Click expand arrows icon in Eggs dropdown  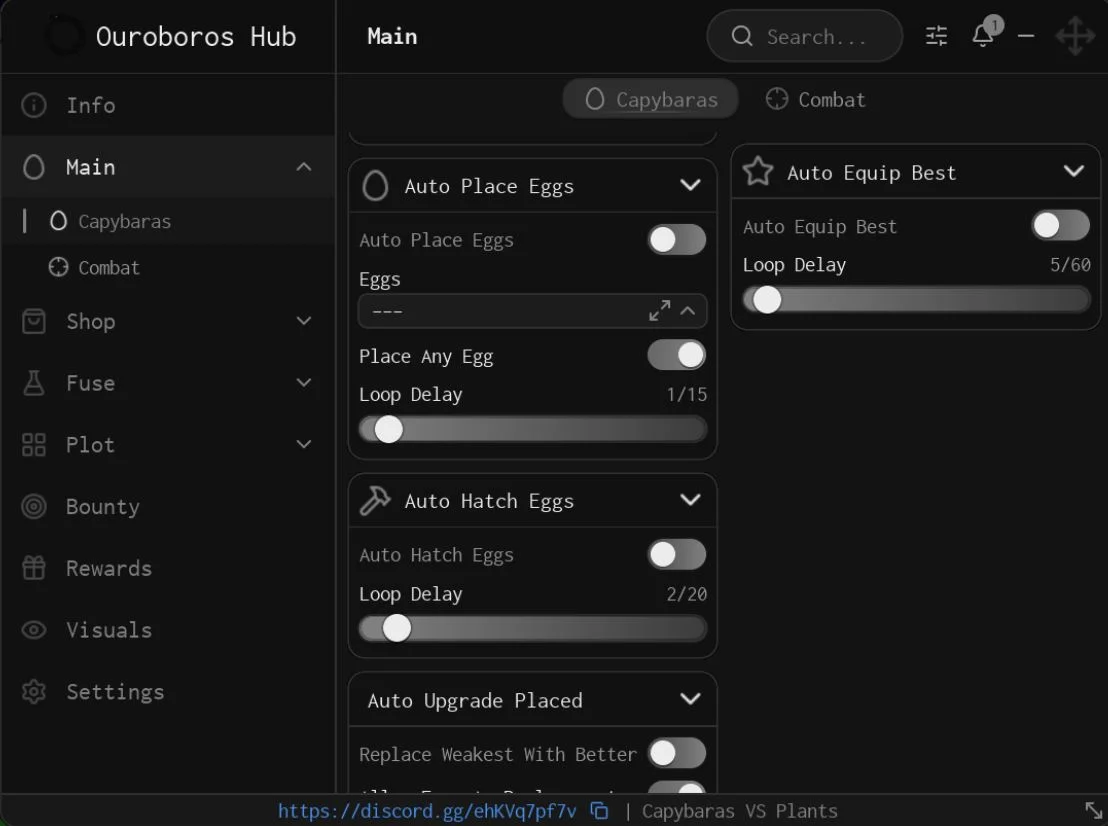click(x=660, y=311)
